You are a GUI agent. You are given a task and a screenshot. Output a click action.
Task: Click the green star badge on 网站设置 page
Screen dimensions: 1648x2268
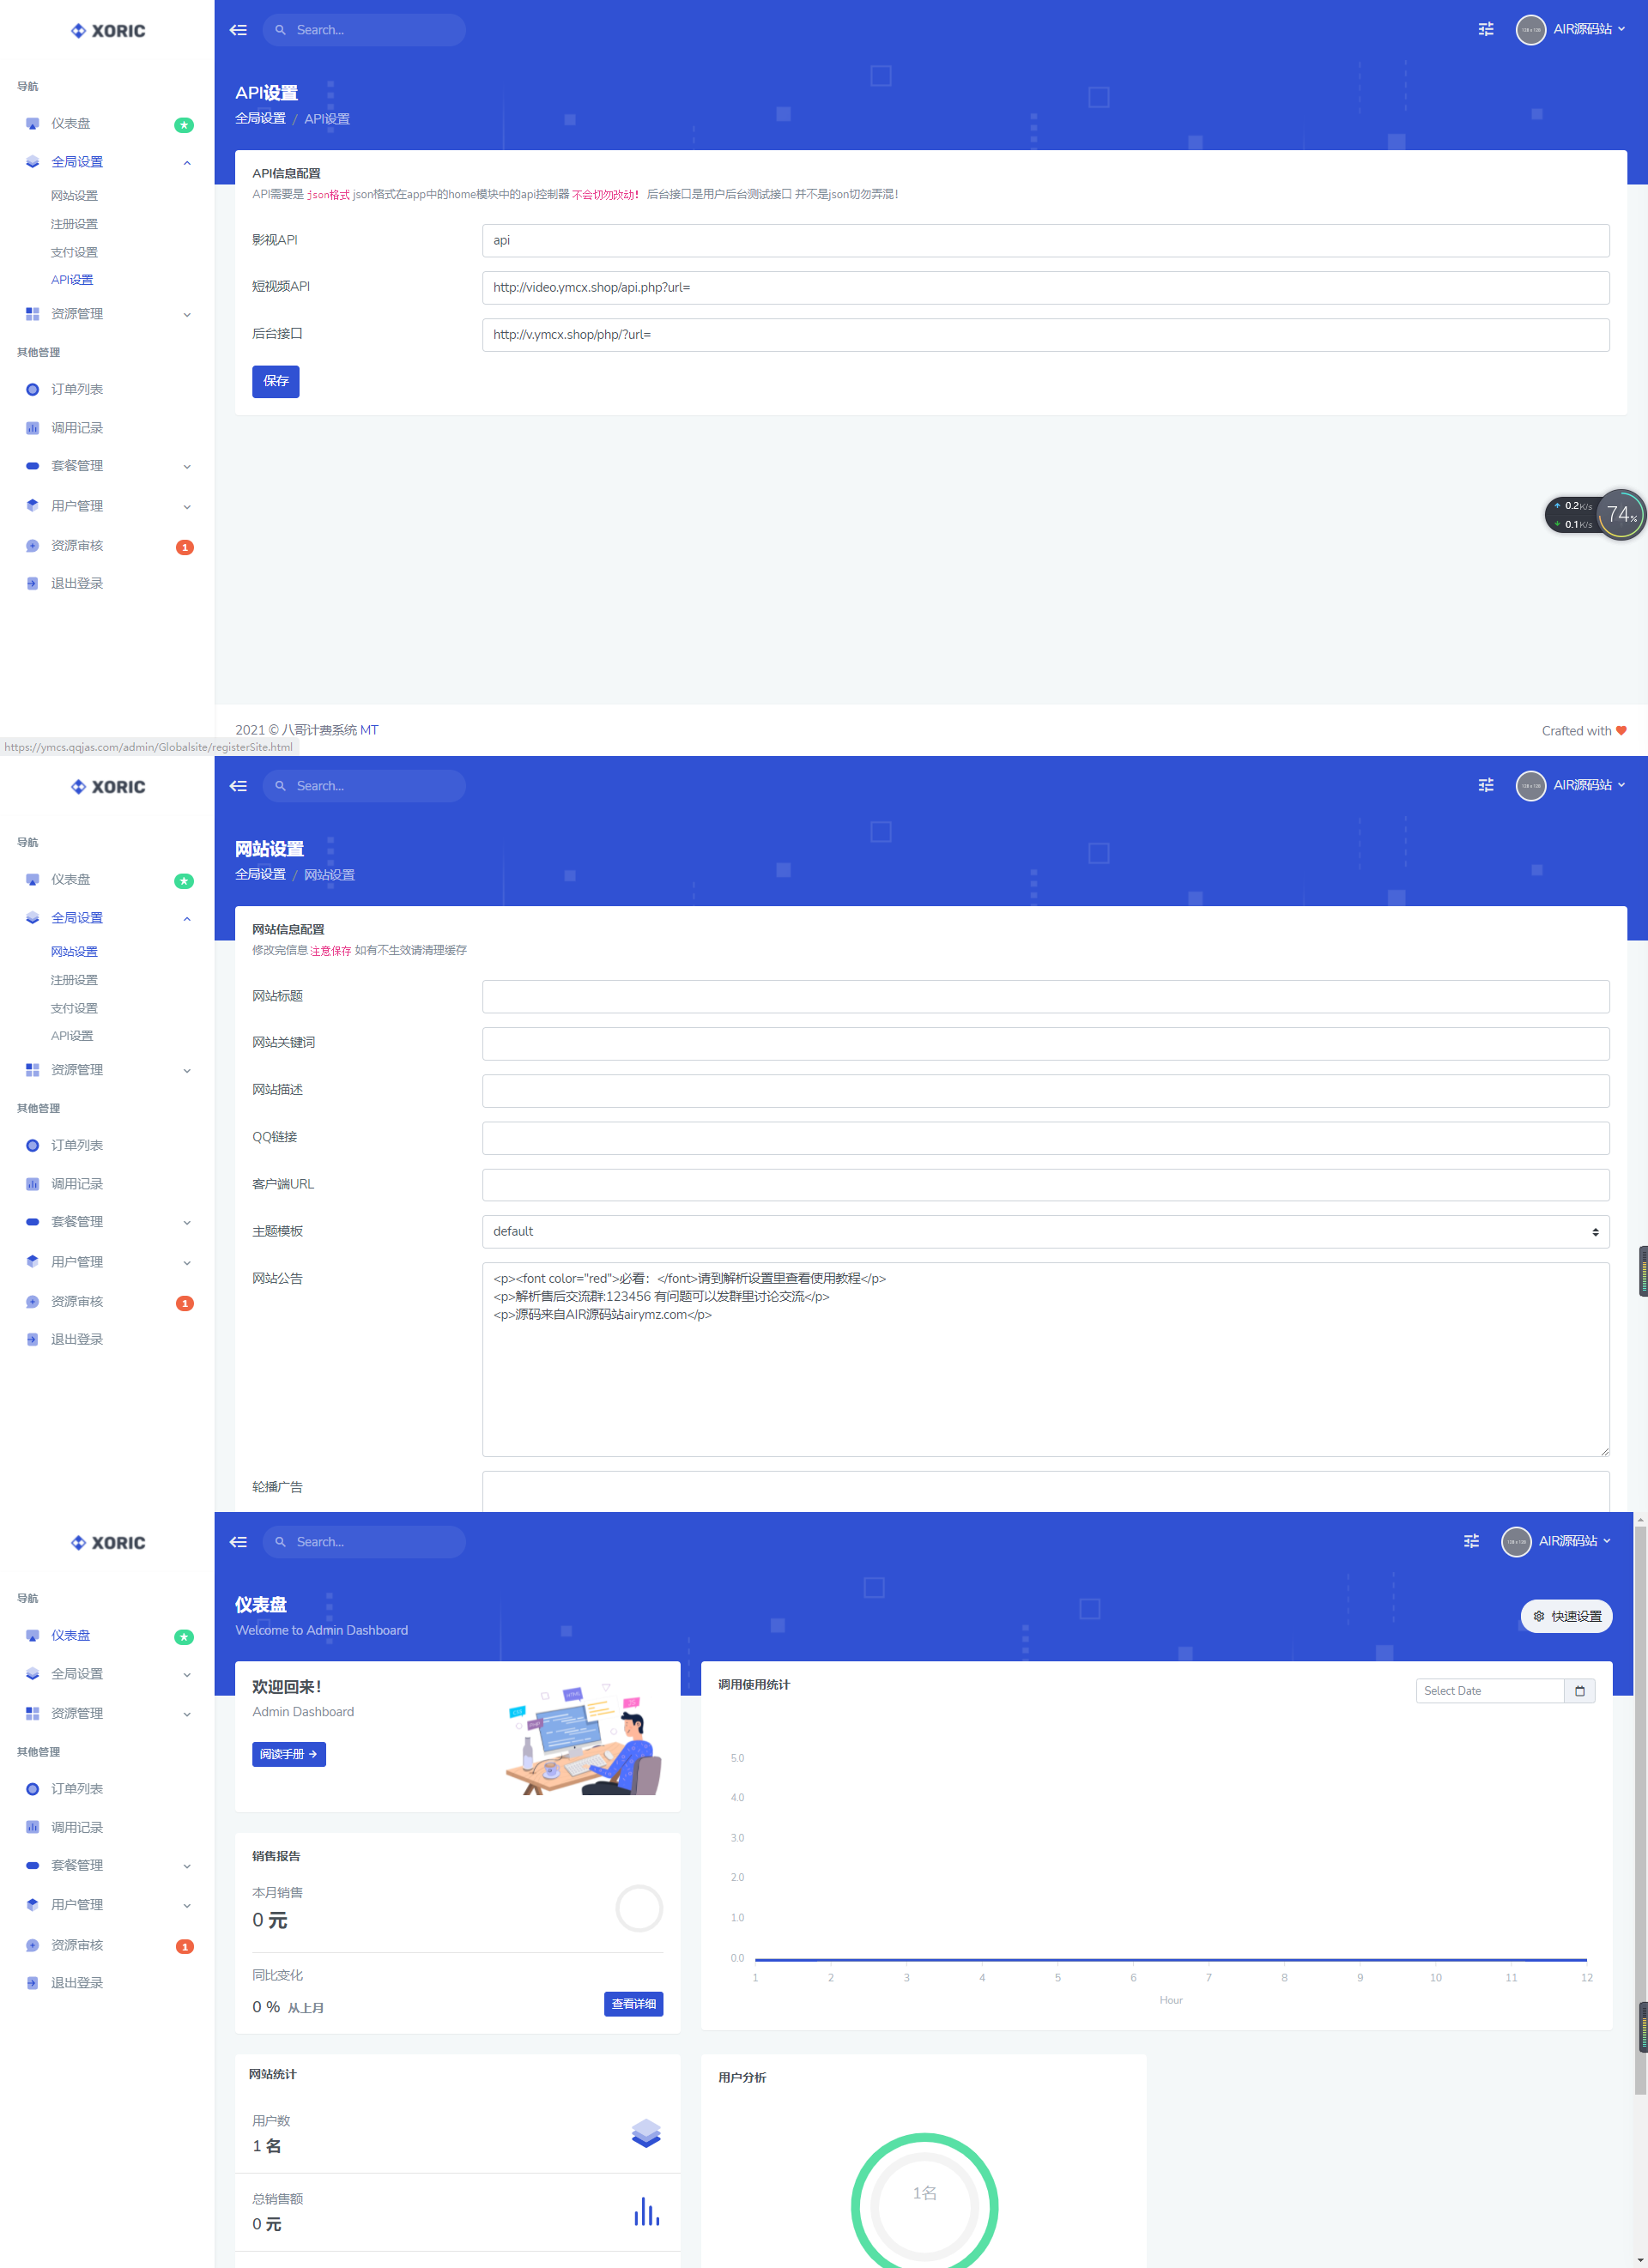click(x=184, y=881)
